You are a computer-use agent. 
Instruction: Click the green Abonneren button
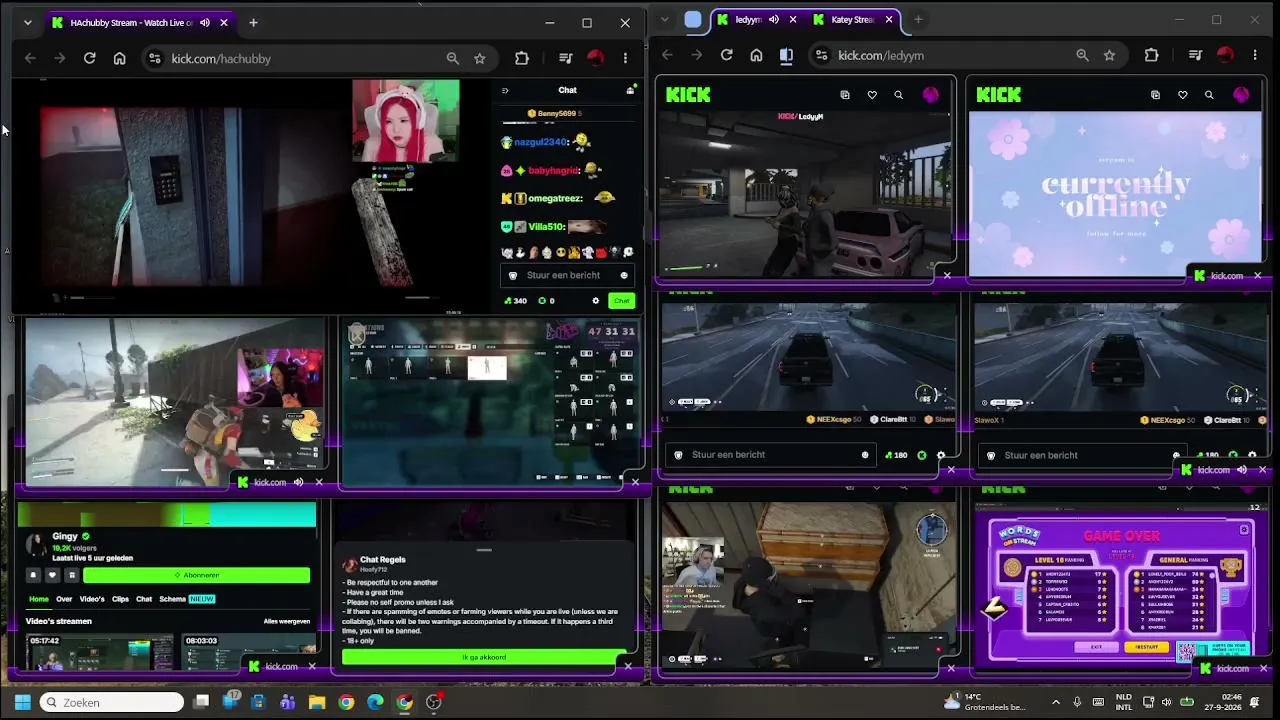coord(196,575)
